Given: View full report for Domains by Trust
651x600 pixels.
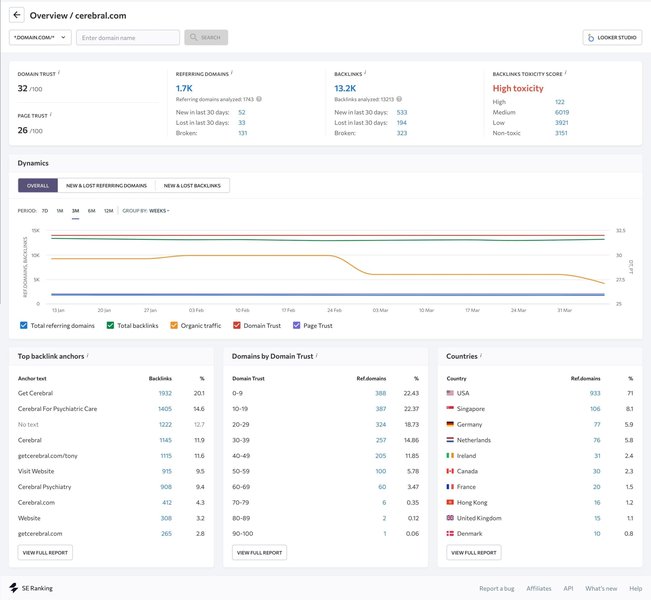Looking at the screenshot, I should pyautogui.click(x=259, y=553).
